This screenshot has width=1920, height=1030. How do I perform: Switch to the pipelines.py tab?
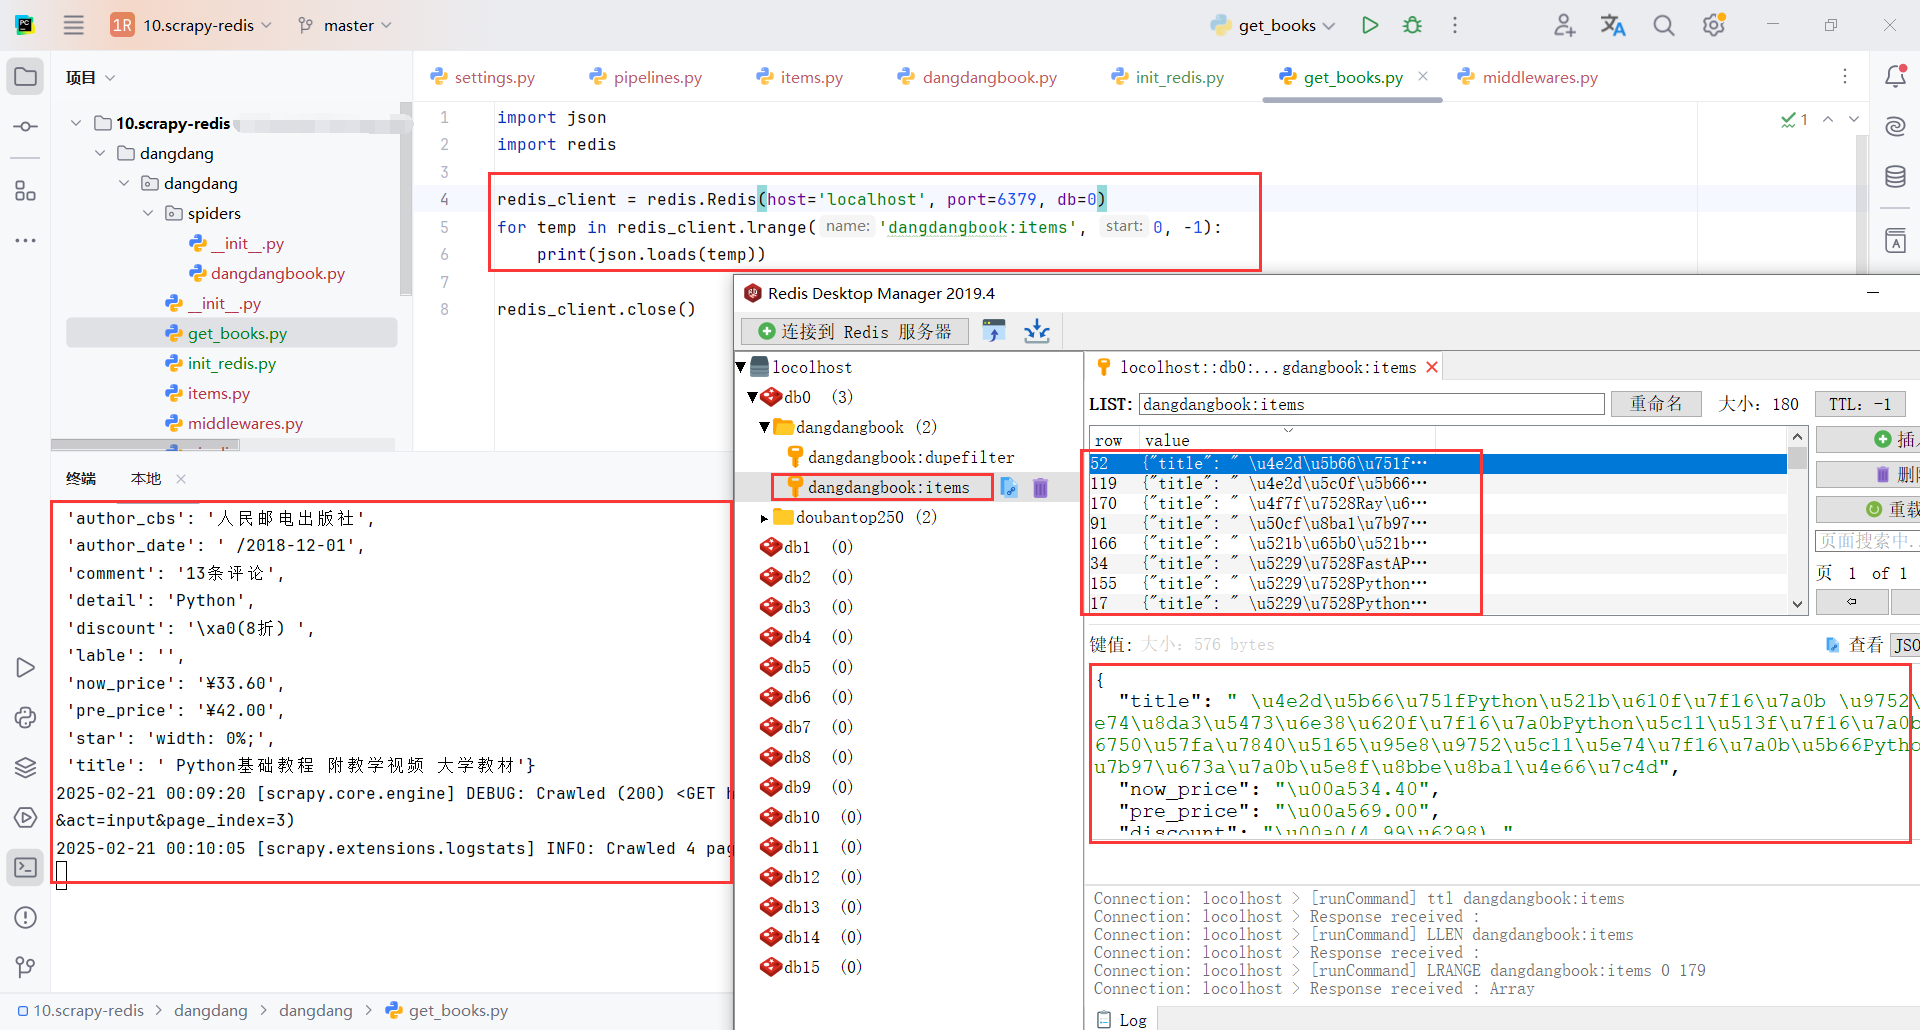646,77
